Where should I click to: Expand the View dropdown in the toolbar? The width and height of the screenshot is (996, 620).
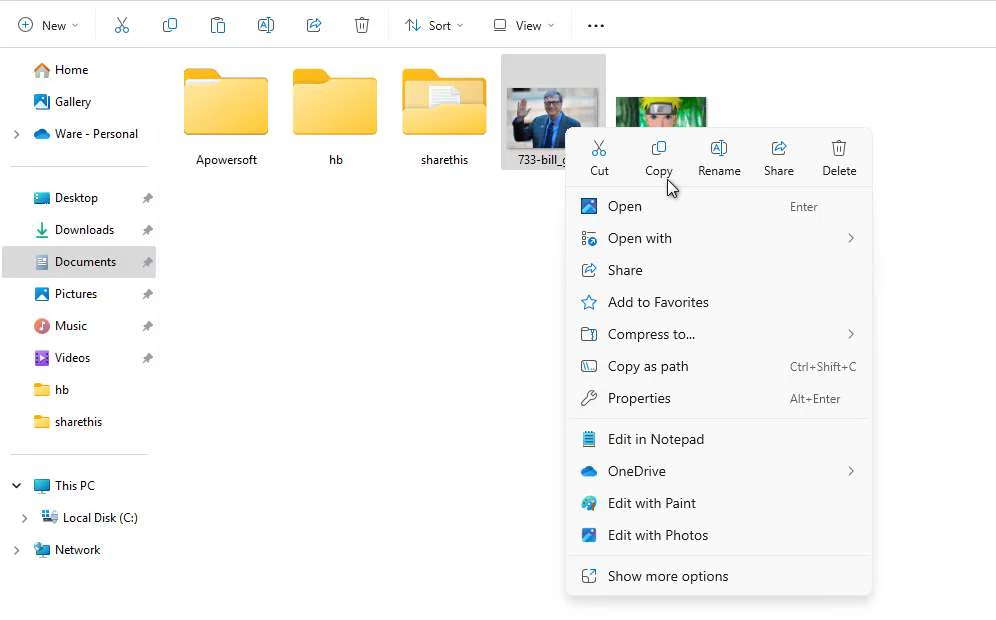tap(523, 24)
